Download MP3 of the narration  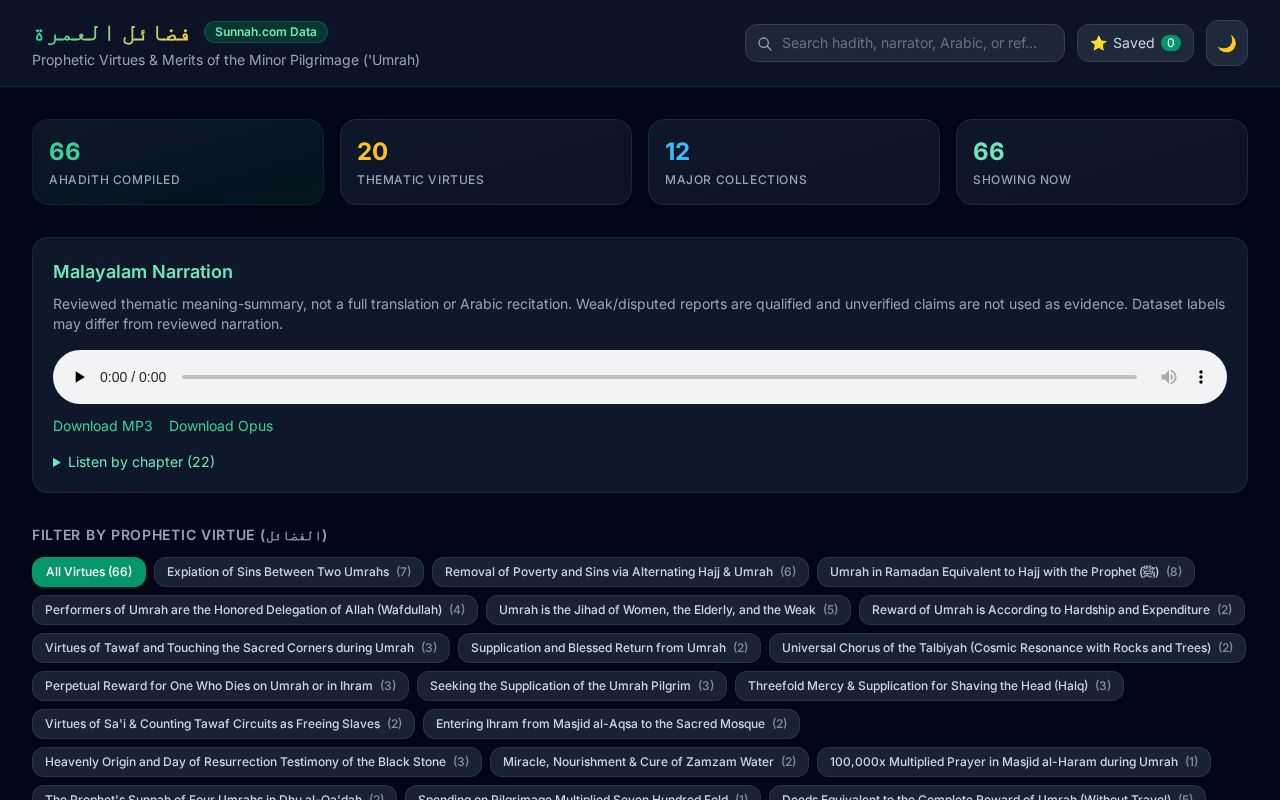coord(103,426)
